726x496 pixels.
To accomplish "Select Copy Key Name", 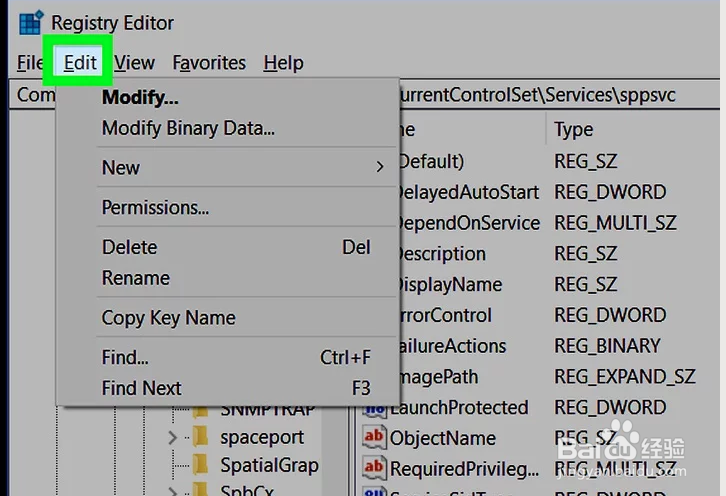I will (168, 318).
